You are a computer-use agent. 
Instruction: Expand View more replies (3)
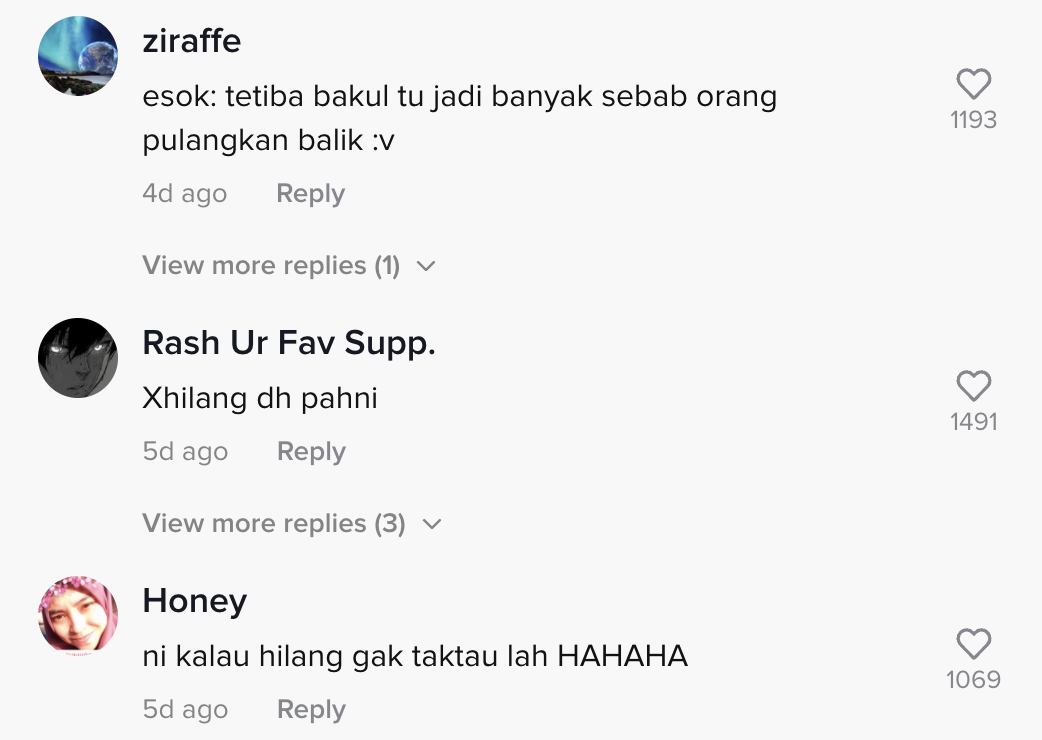tap(292, 523)
